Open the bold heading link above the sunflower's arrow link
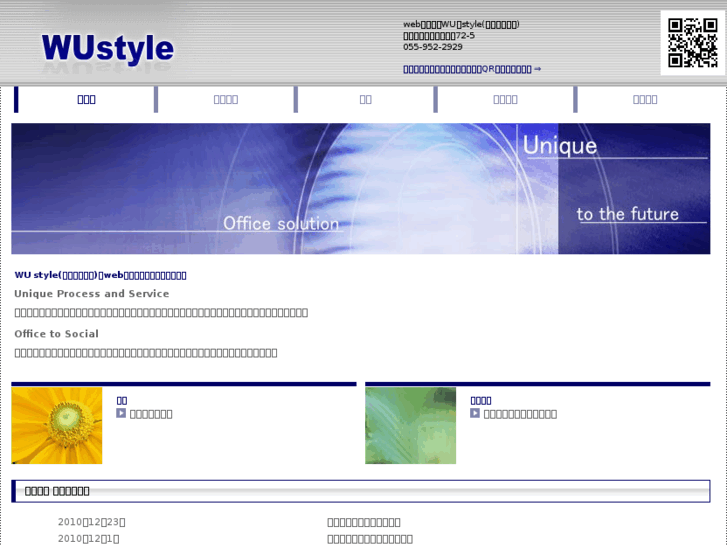 point(121,400)
